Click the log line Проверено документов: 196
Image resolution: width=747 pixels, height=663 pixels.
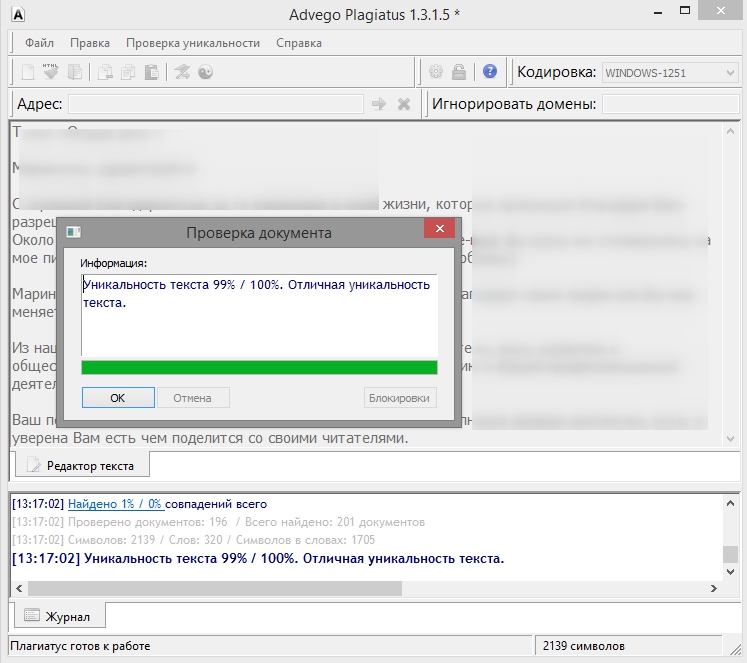pos(218,522)
